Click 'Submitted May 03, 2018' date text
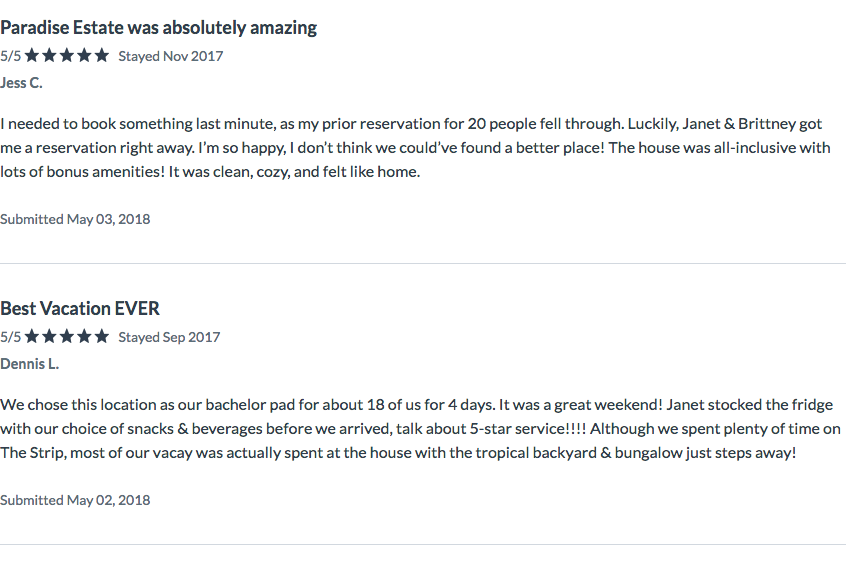This screenshot has height=565, width=846. [x=75, y=219]
